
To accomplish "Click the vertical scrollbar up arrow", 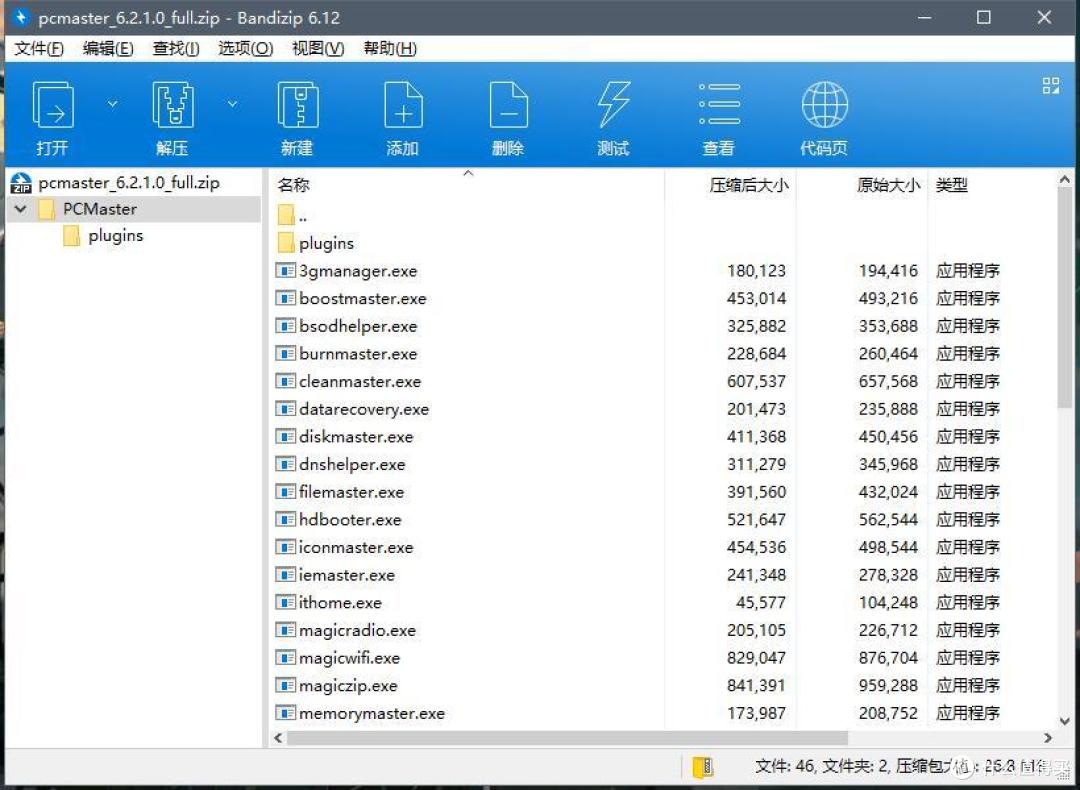I will pyautogui.click(x=1064, y=179).
